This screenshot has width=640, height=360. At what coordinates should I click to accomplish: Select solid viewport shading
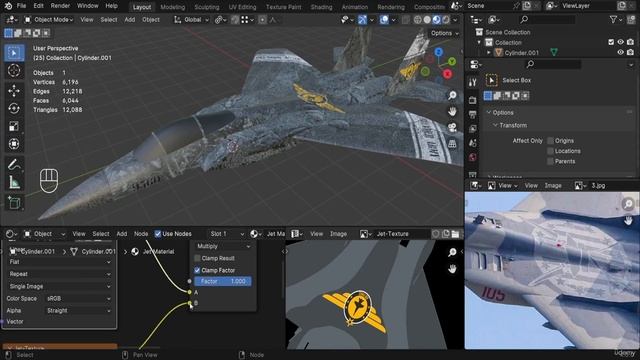coord(427,20)
